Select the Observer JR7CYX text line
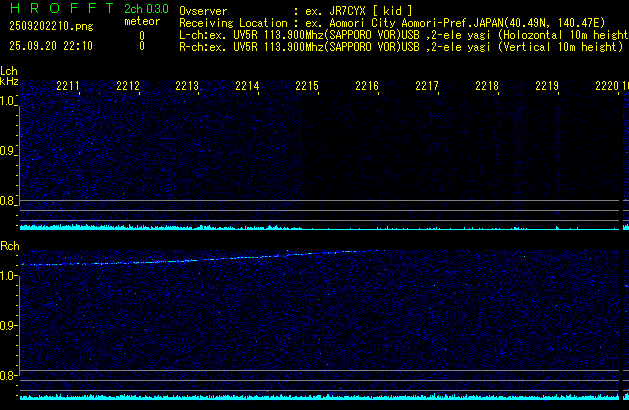 pyautogui.click(x=295, y=9)
